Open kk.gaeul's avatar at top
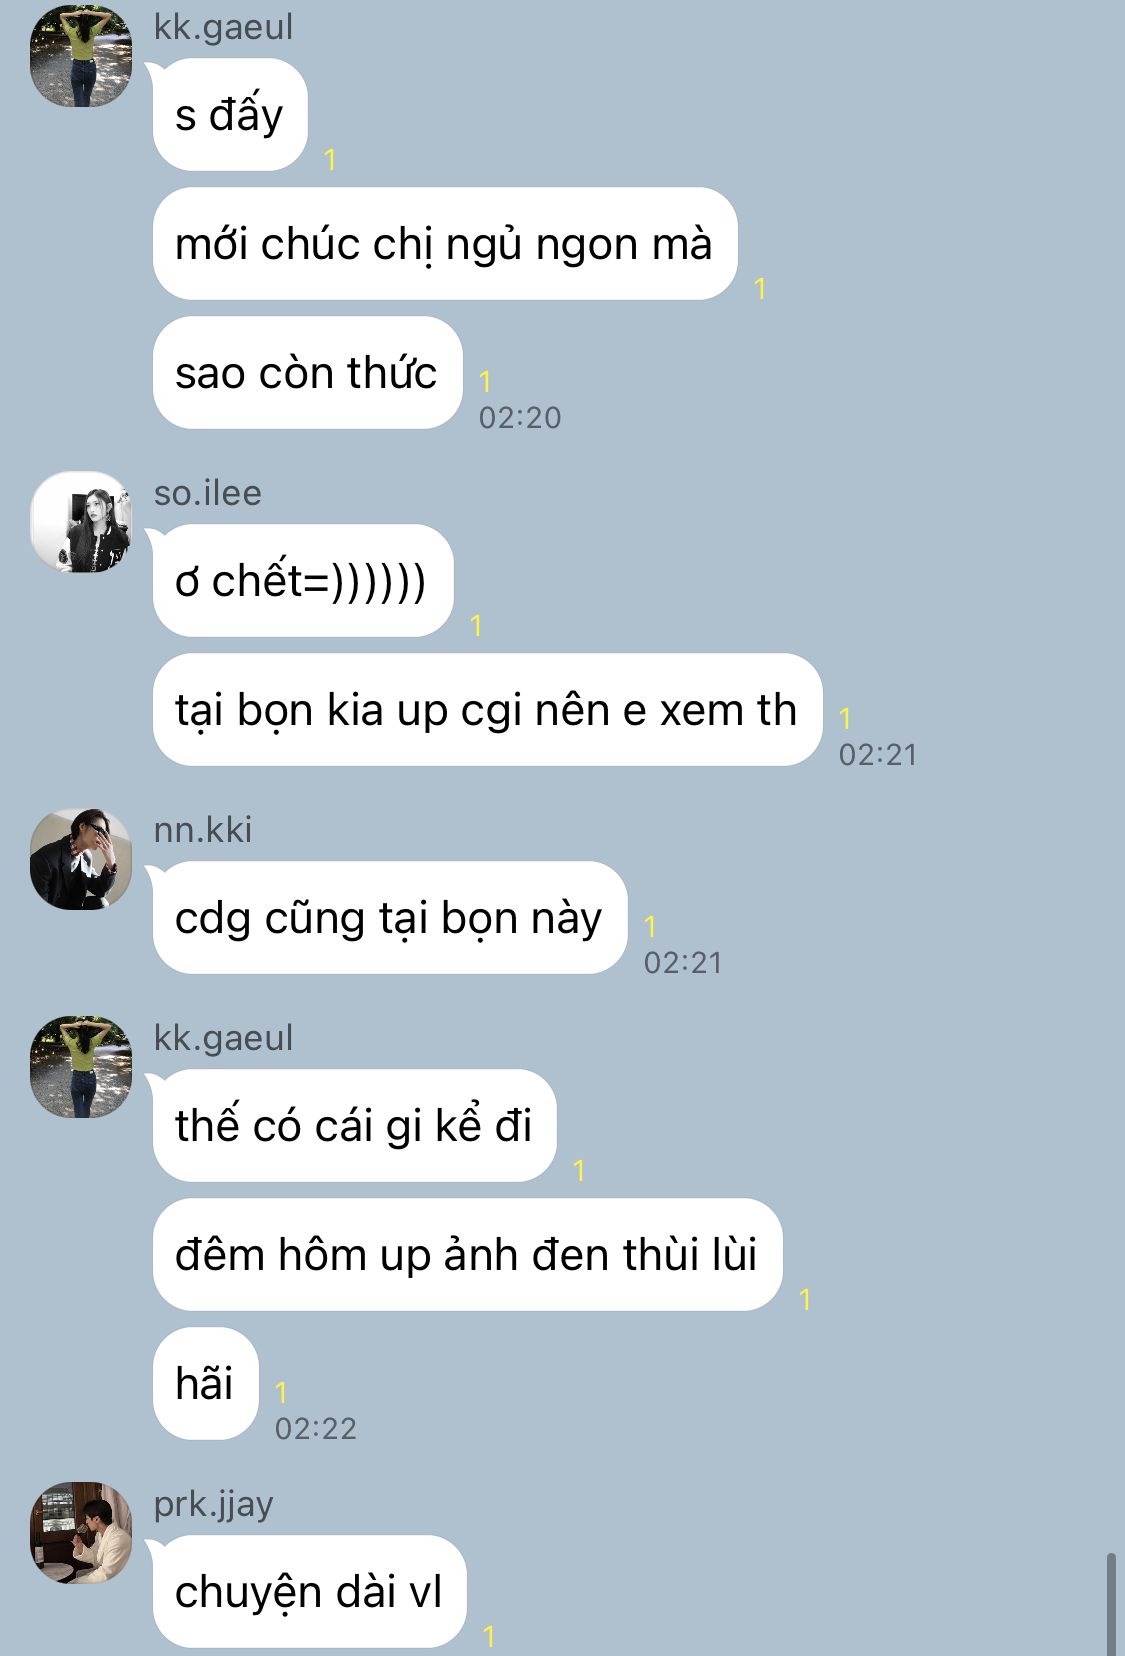This screenshot has height=1656, width=1125. (x=81, y=56)
